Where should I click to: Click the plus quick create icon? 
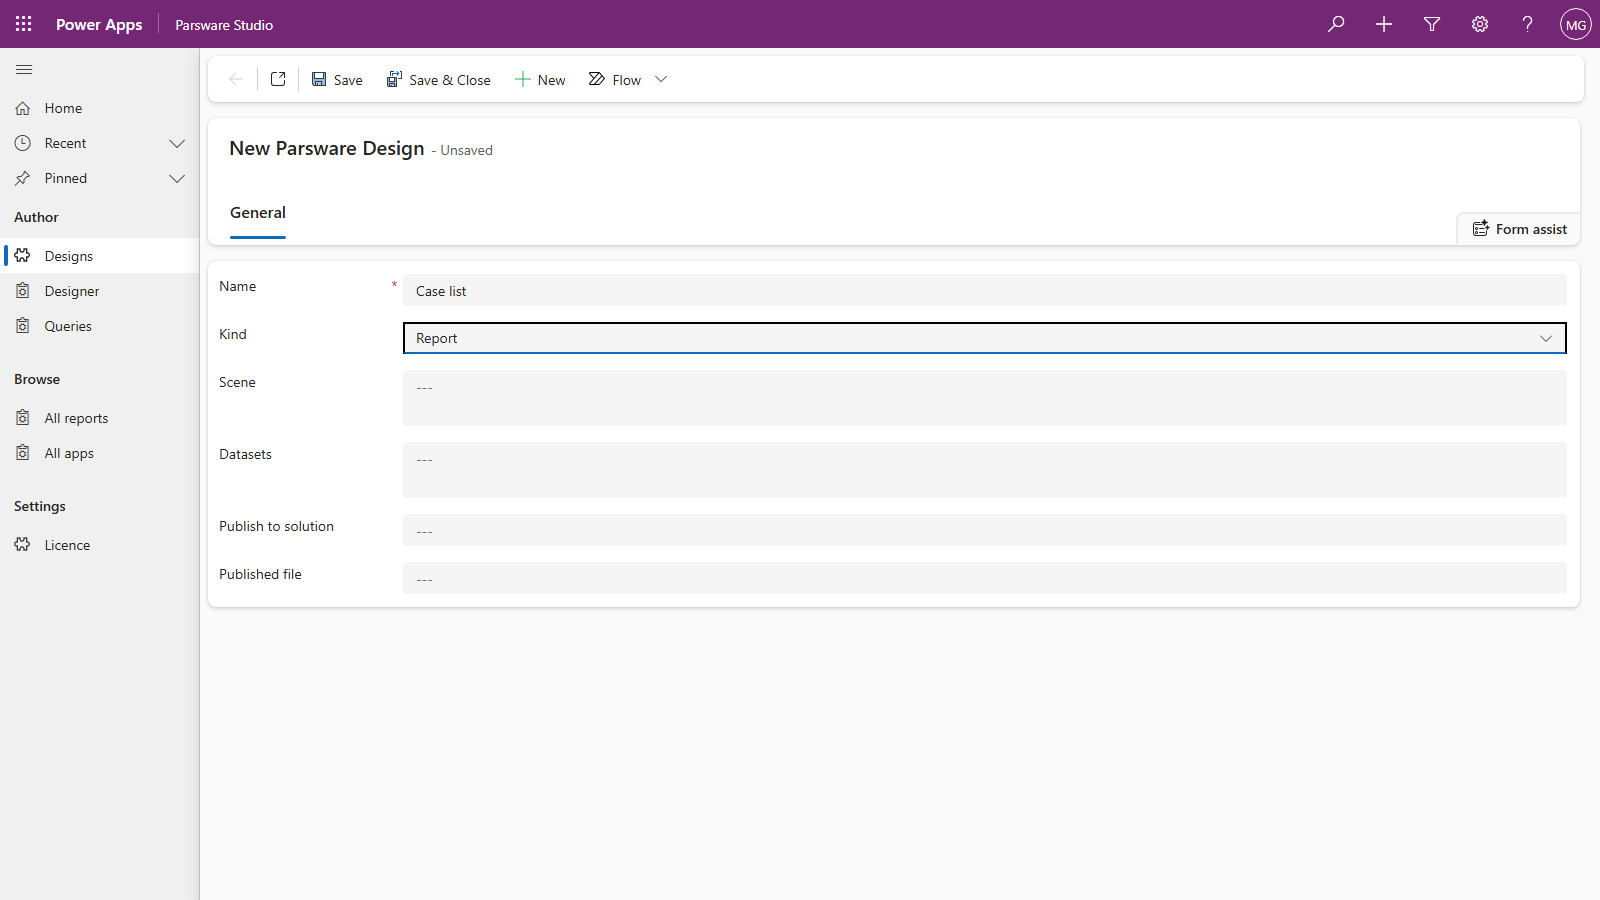pyautogui.click(x=1384, y=24)
